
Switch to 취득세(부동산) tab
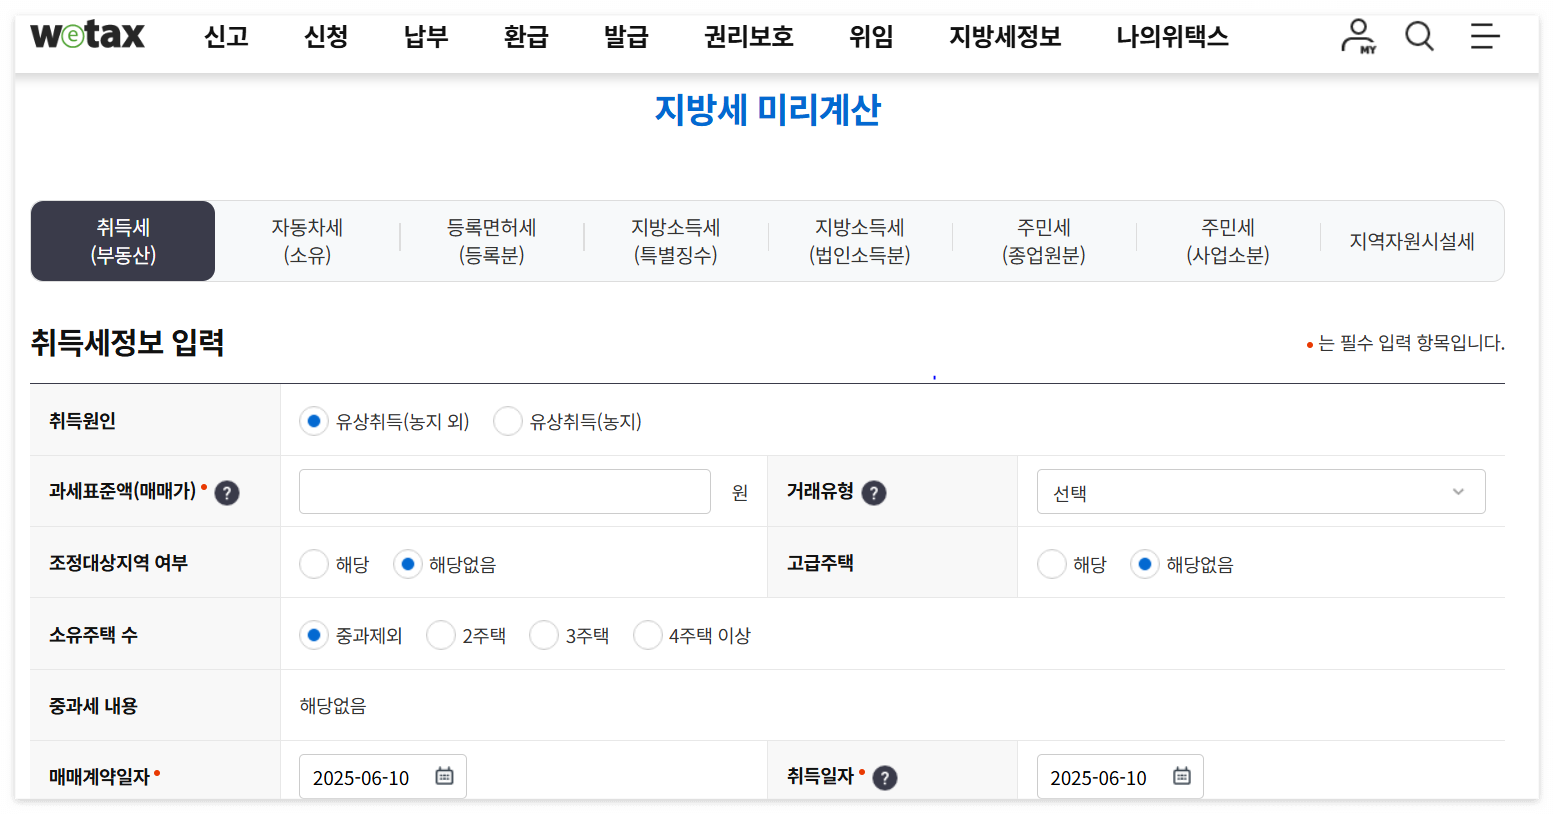coord(123,241)
